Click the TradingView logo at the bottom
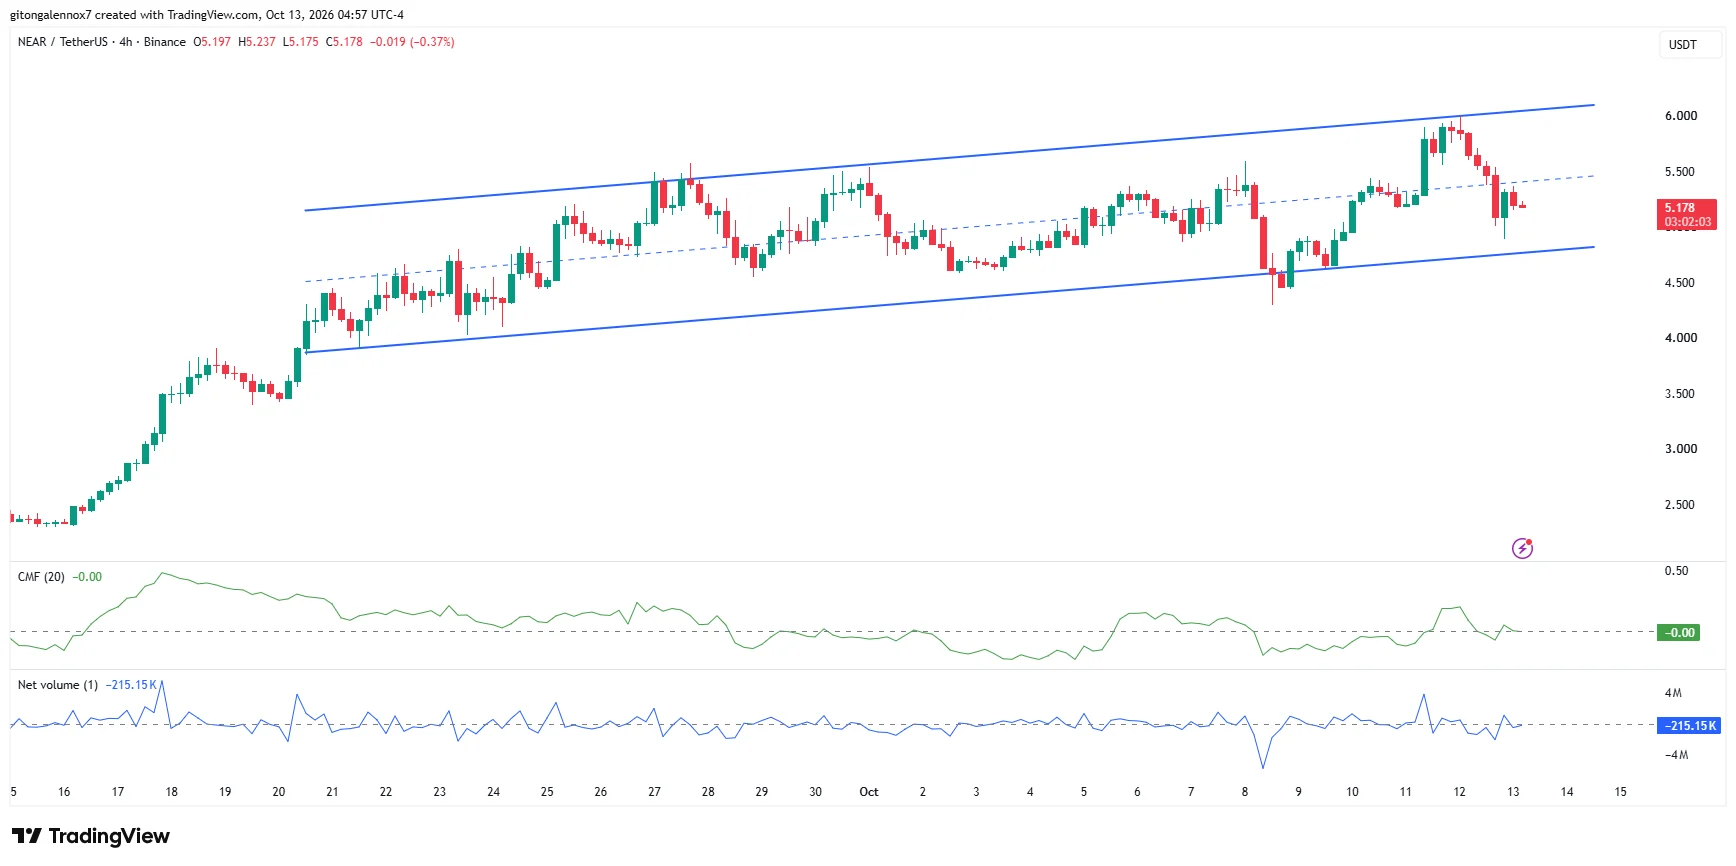1736x866 pixels. click(91, 836)
